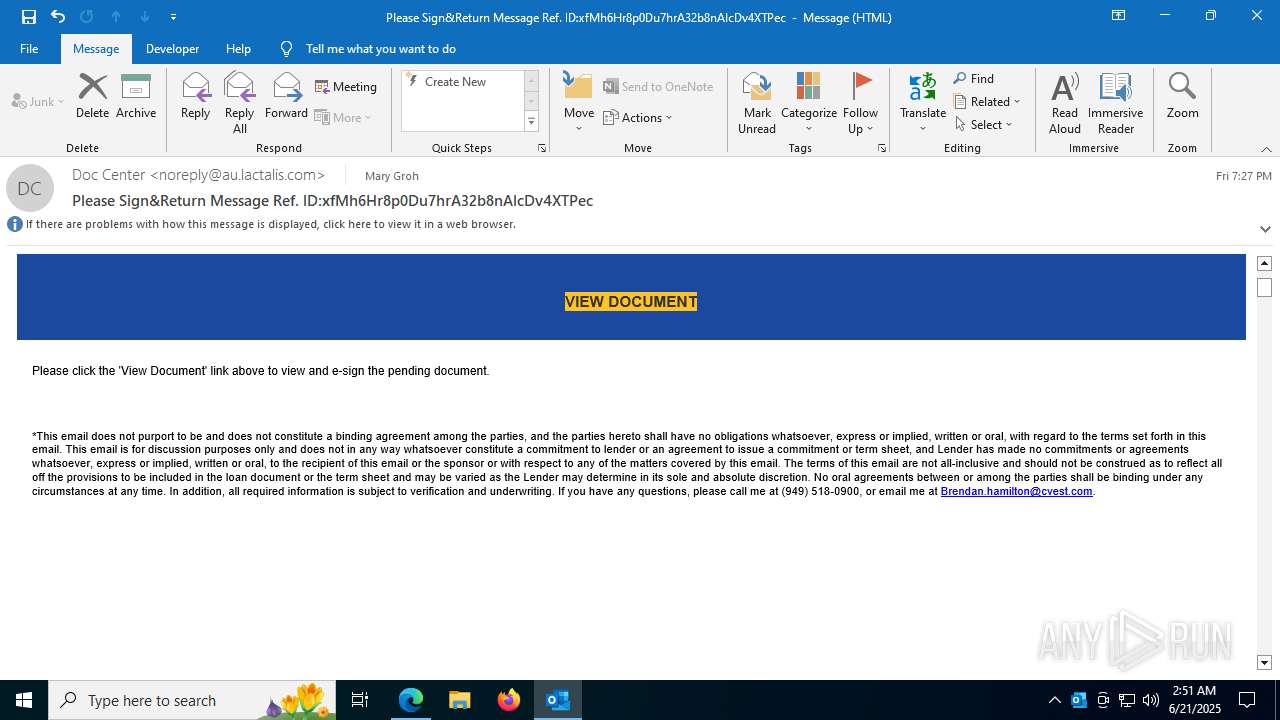Click the message scrollbar thumb
The image size is (1280, 720).
pos(1264,287)
